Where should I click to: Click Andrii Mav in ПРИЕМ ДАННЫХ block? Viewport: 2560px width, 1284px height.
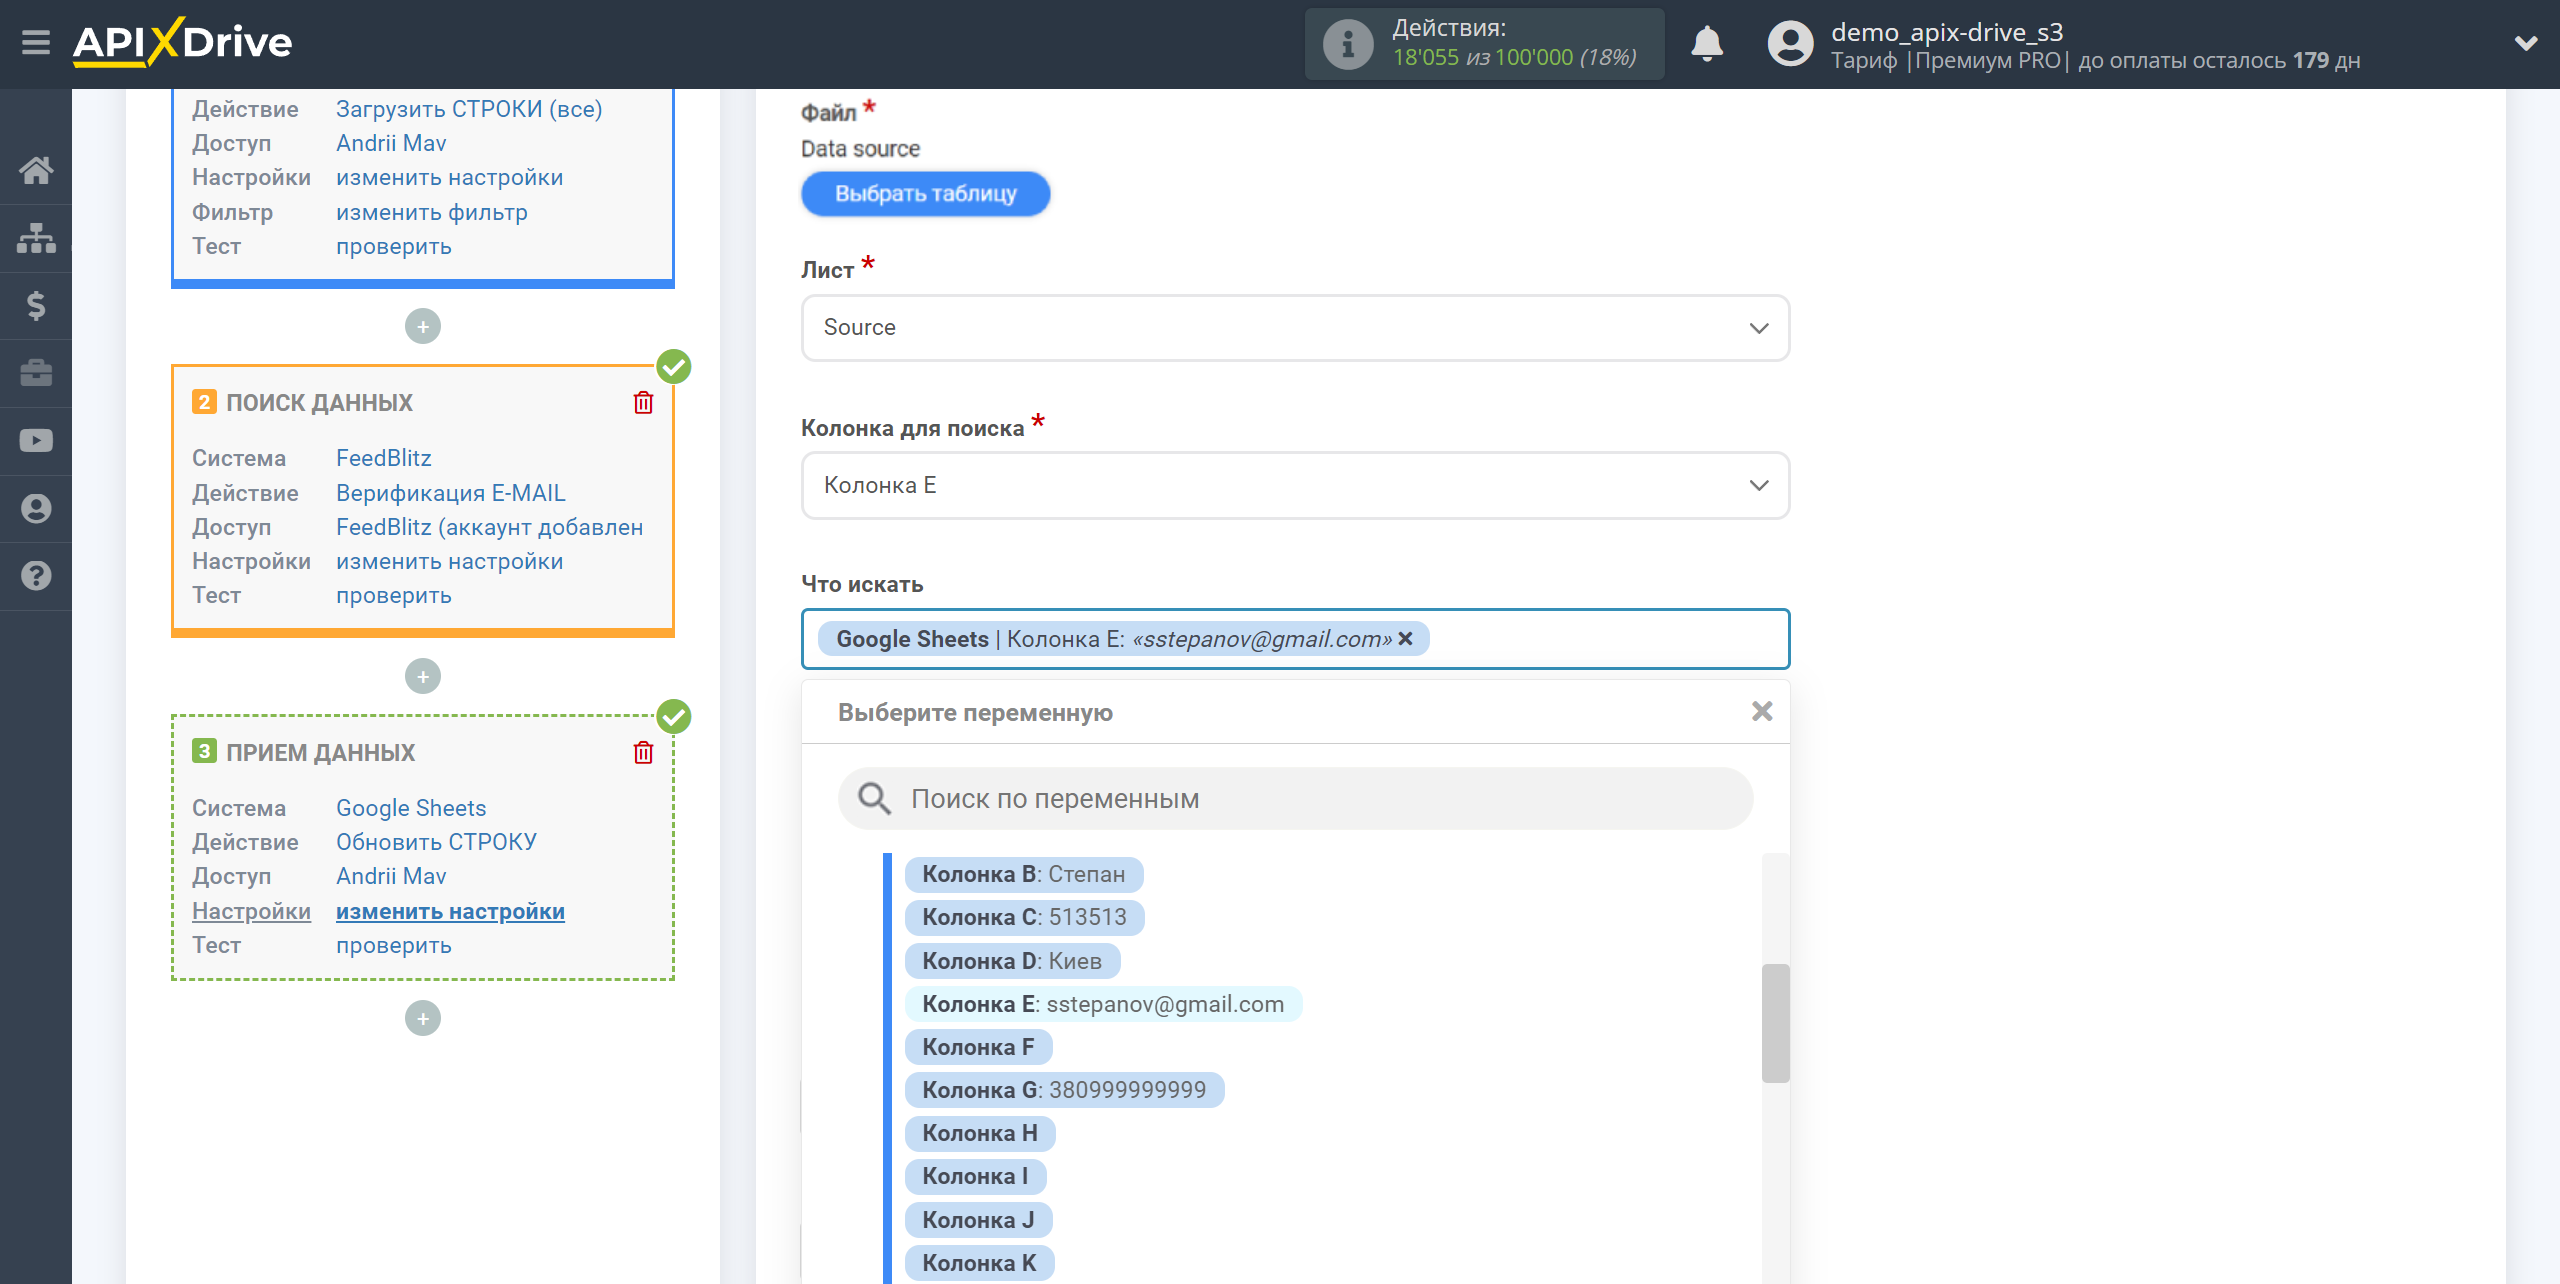(x=391, y=876)
